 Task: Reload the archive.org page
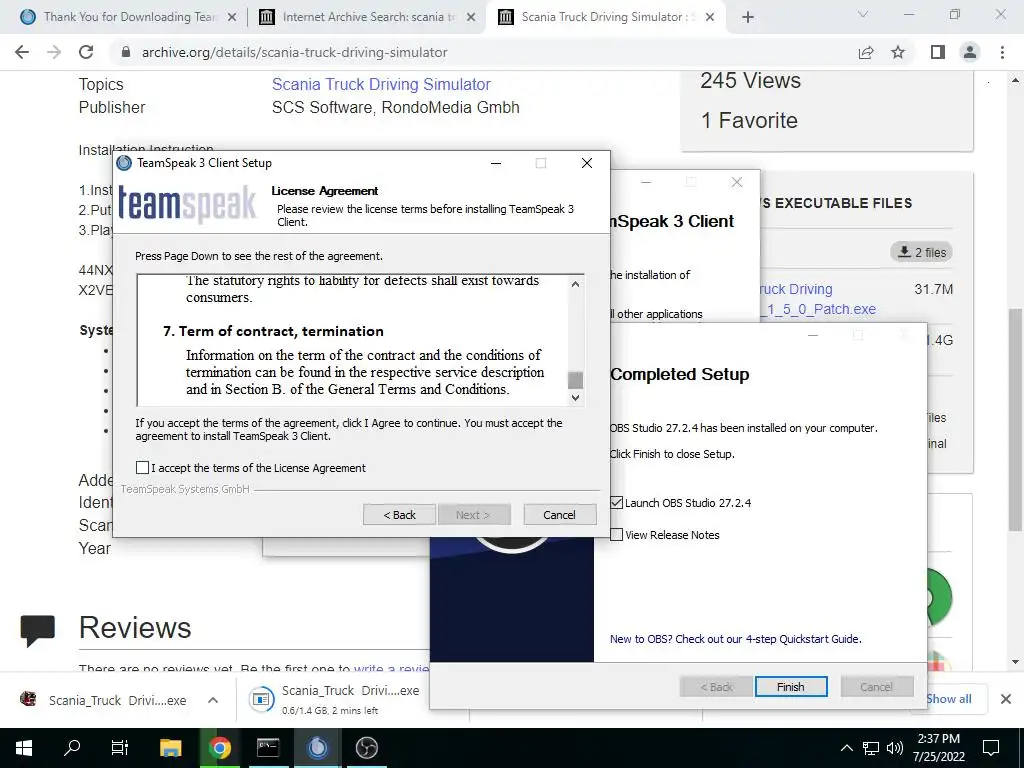pos(86,52)
